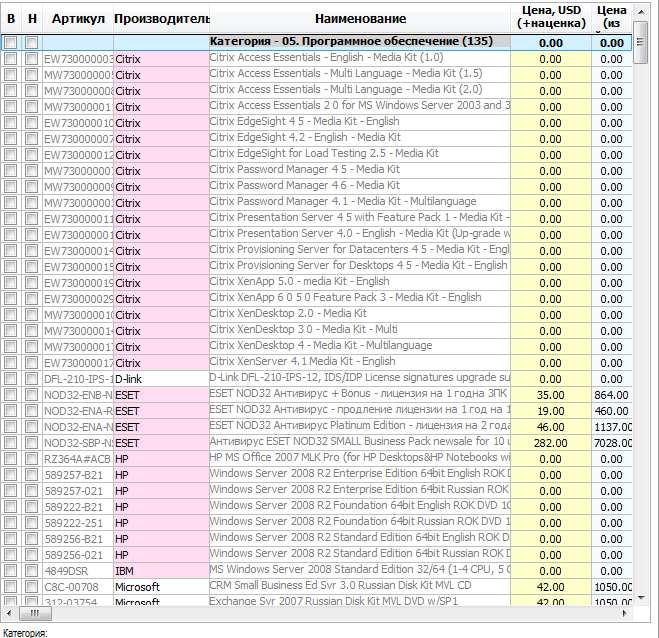Click price 282.00 in USD column
Viewport: 659px width, 638px height.
[551, 443]
